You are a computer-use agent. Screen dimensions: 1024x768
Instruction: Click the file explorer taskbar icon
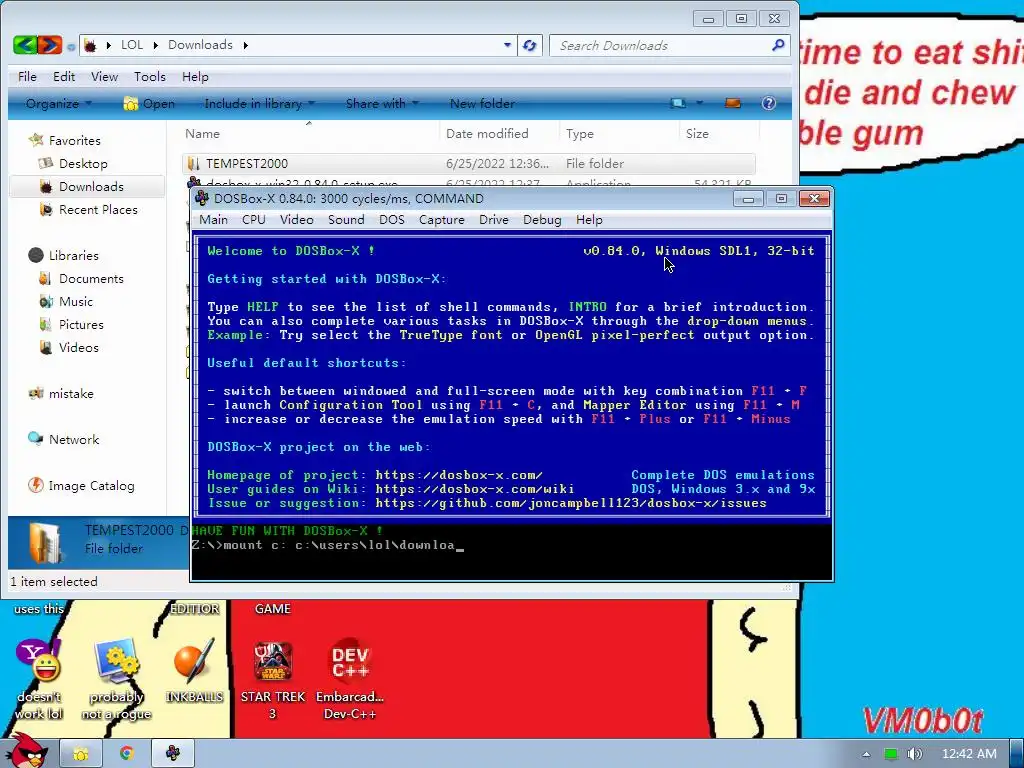[80, 754]
